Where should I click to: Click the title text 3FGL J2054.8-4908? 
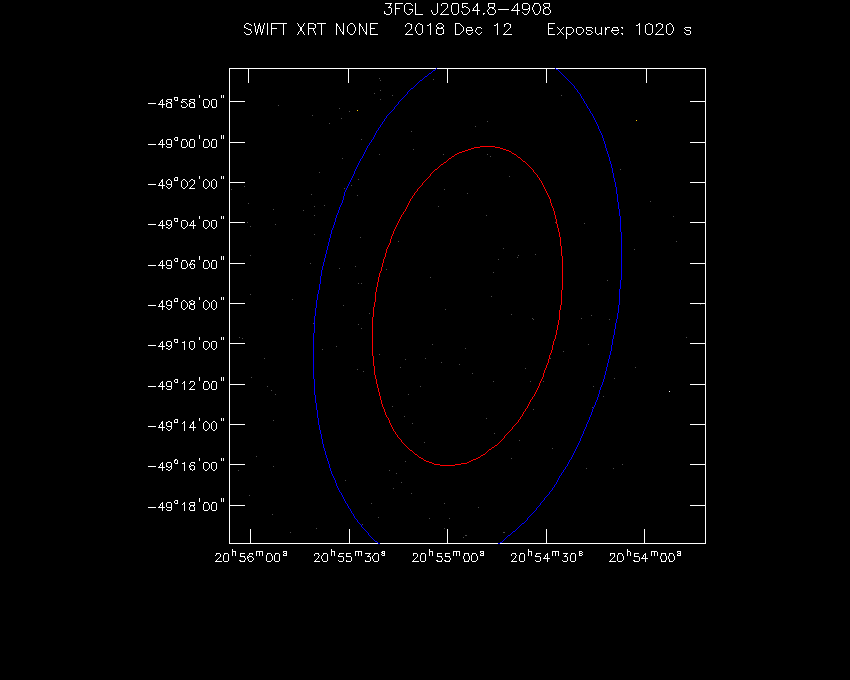467,9
